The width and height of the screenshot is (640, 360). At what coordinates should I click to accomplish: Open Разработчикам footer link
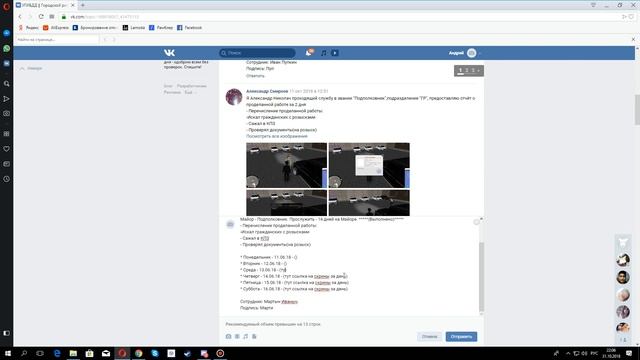coord(191,86)
